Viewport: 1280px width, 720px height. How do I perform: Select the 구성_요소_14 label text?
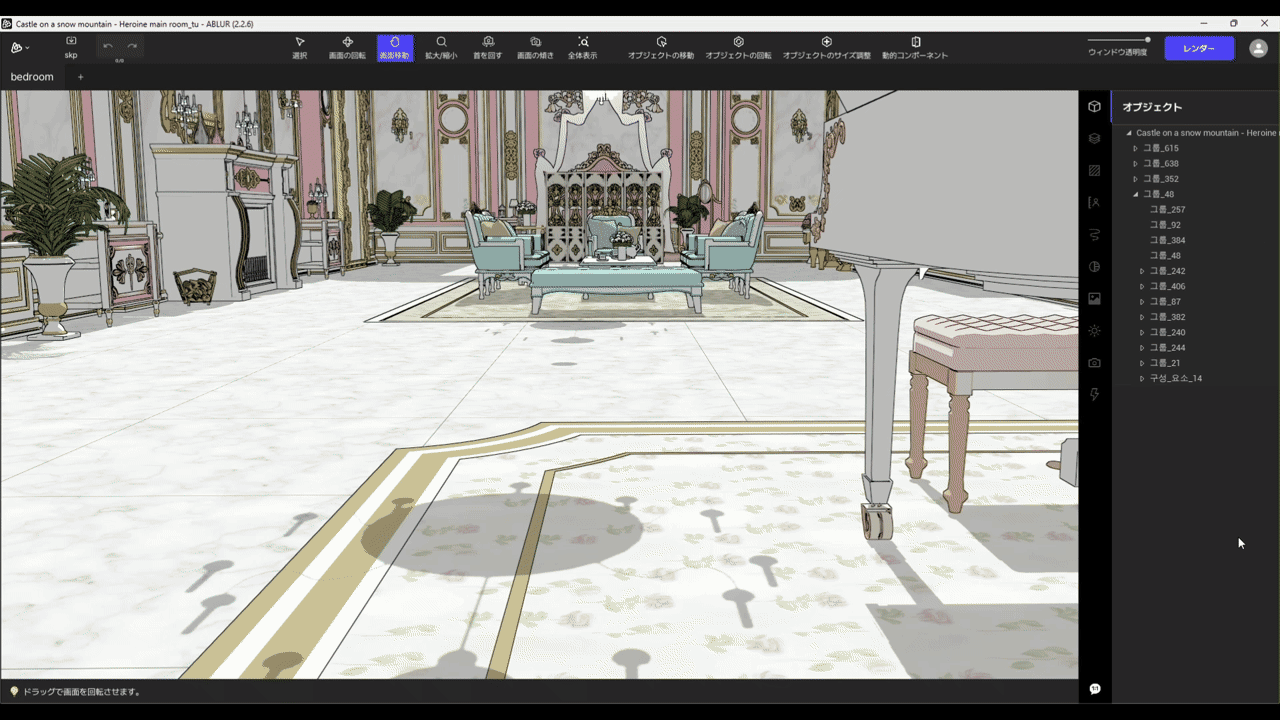pos(1176,379)
